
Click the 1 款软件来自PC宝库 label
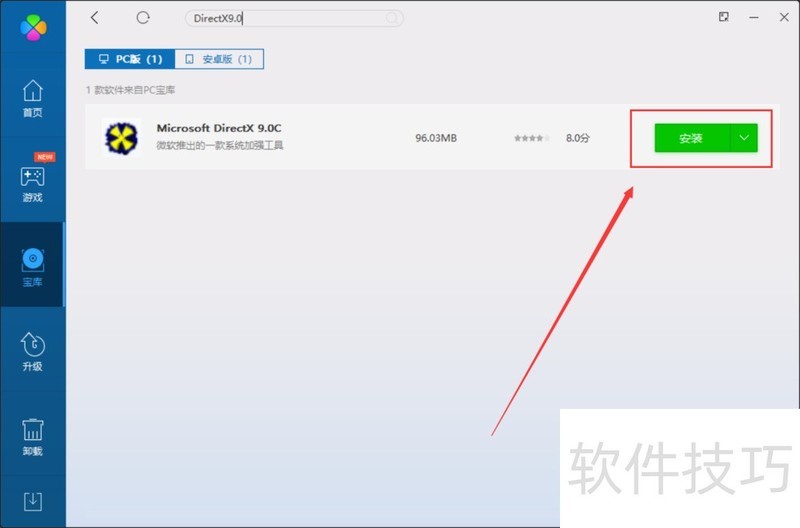coord(131,90)
